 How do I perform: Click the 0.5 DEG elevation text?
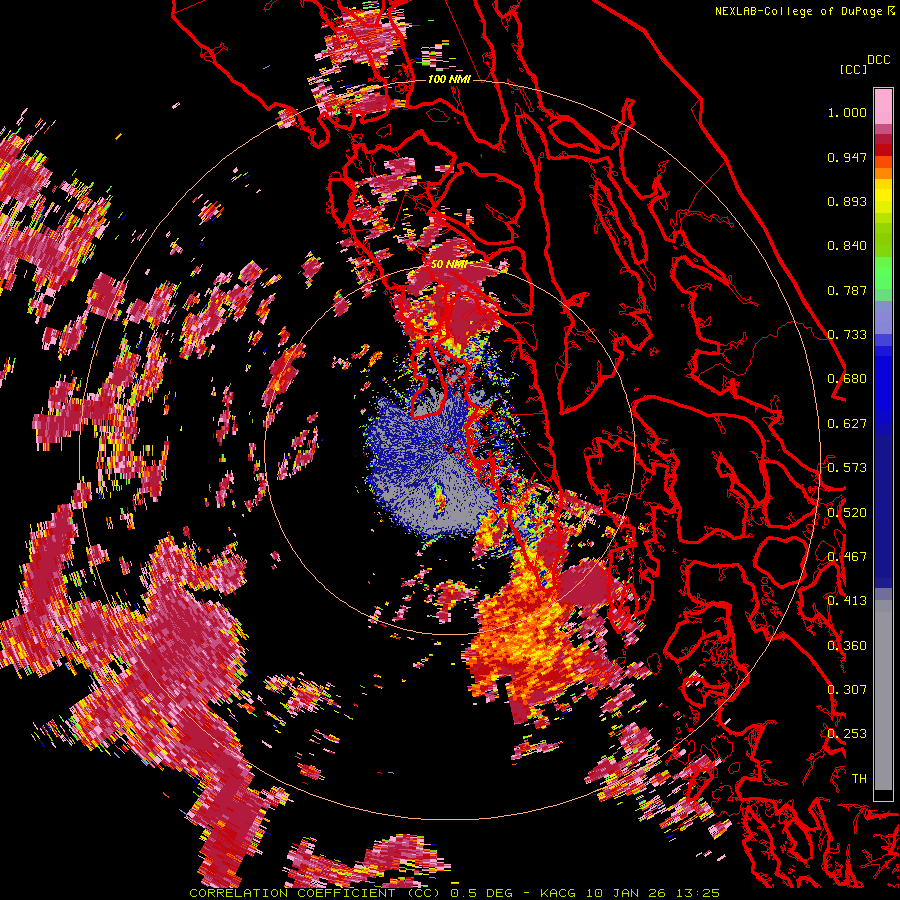pyautogui.click(x=484, y=893)
